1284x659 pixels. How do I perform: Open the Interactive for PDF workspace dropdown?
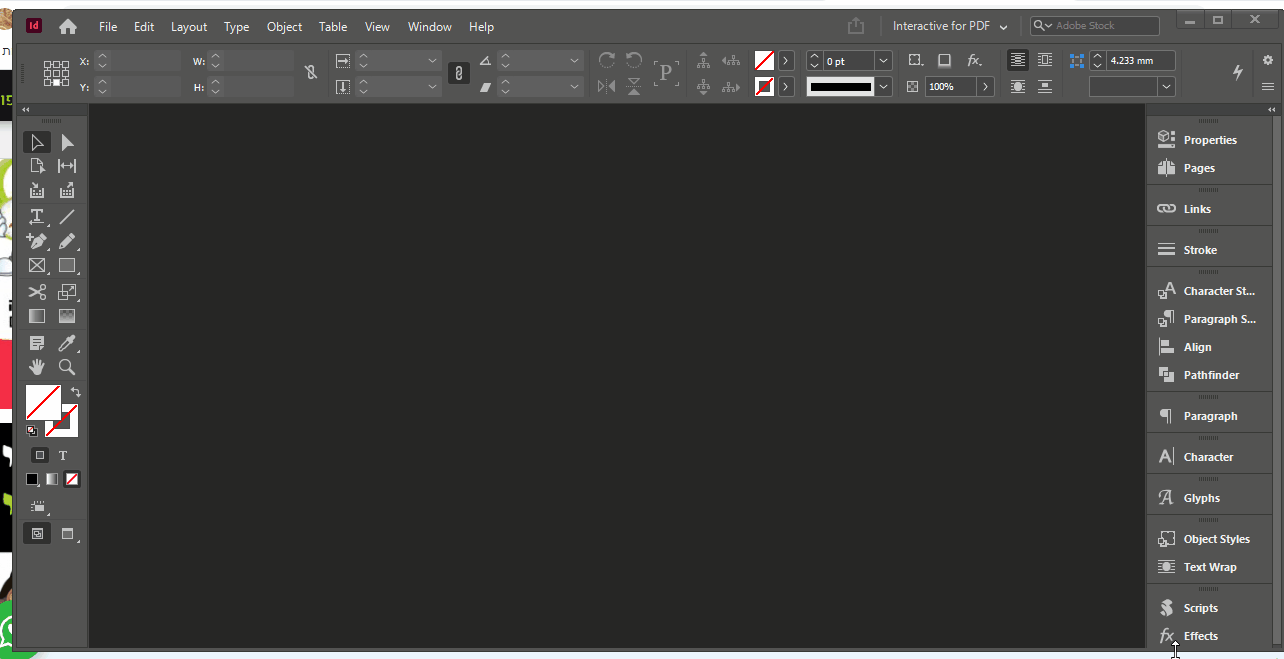[x=950, y=27]
